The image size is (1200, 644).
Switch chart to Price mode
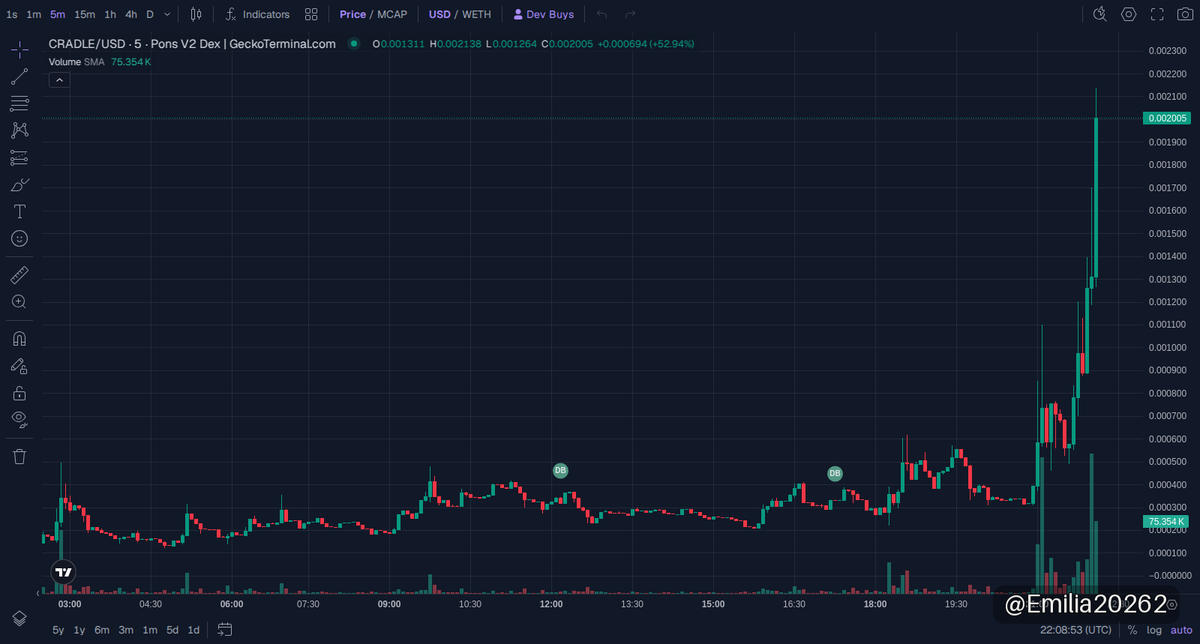[x=352, y=15]
